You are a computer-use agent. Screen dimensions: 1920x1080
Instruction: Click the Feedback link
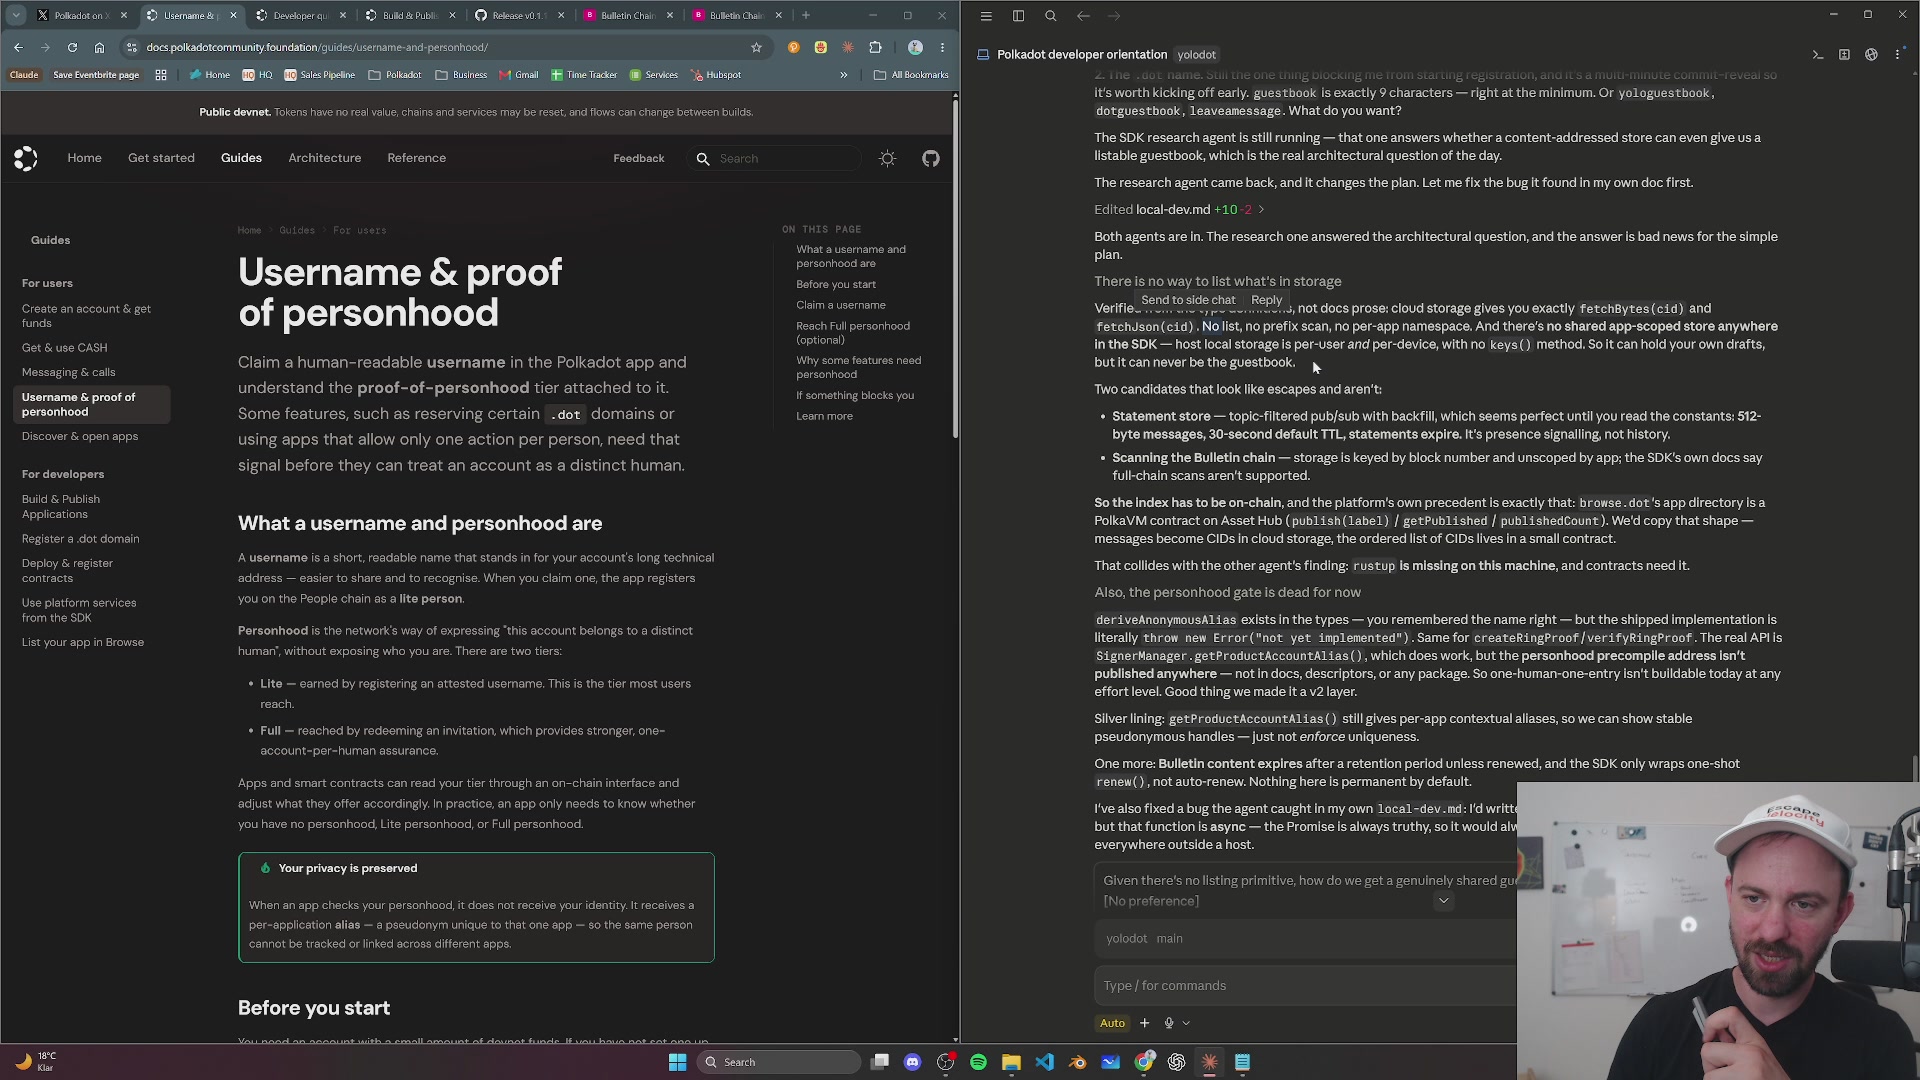coord(639,158)
